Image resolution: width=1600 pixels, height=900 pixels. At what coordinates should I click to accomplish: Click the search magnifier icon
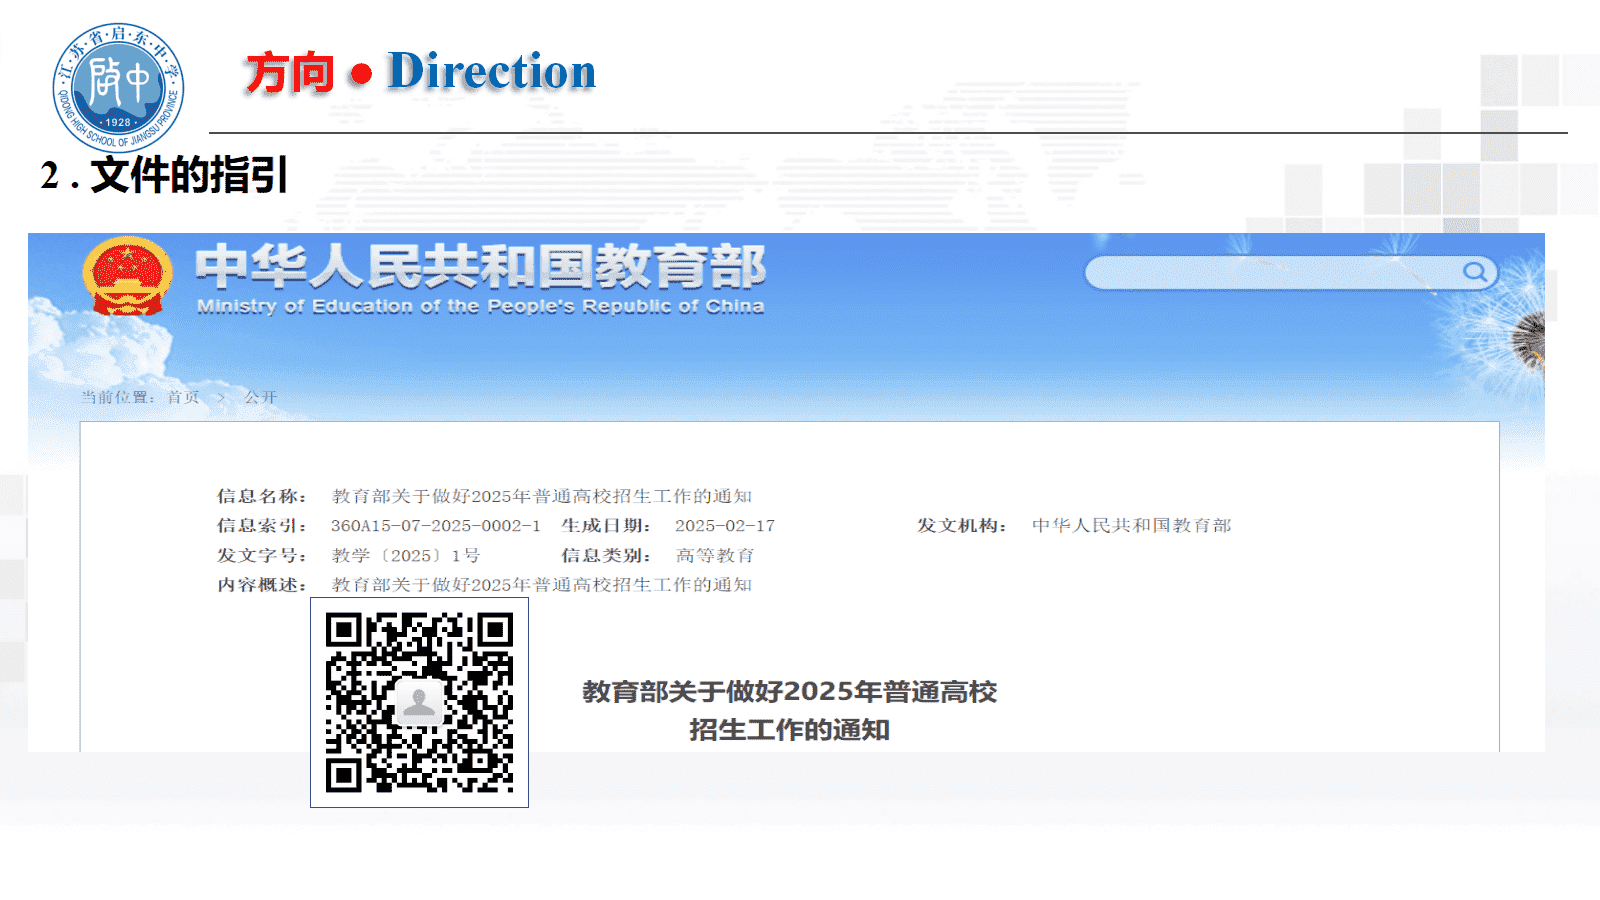coord(1474,272)
